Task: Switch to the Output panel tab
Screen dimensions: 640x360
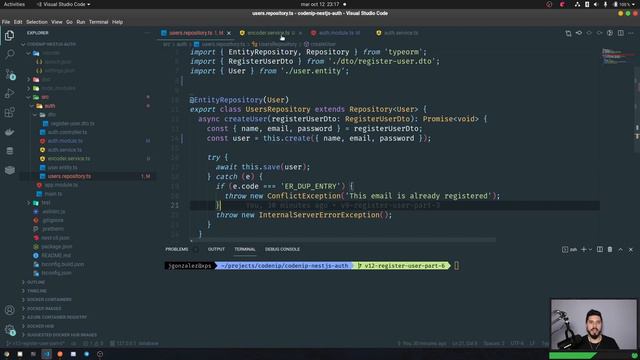Action: click(216, 249)
